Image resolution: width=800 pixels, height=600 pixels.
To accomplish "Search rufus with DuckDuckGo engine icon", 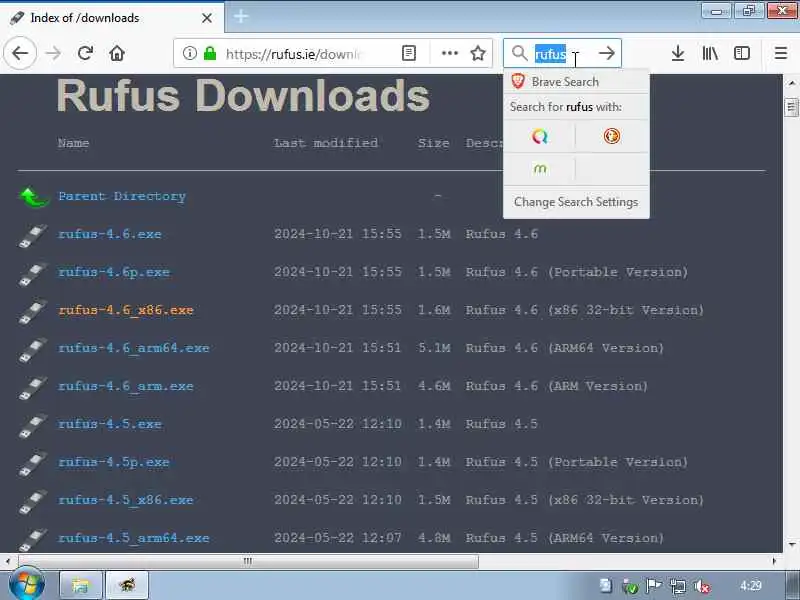I will pos(612,136).
